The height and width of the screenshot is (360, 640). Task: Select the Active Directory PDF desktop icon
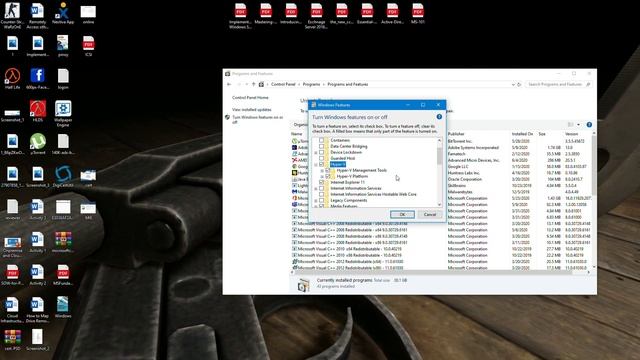tap(392, 13)
